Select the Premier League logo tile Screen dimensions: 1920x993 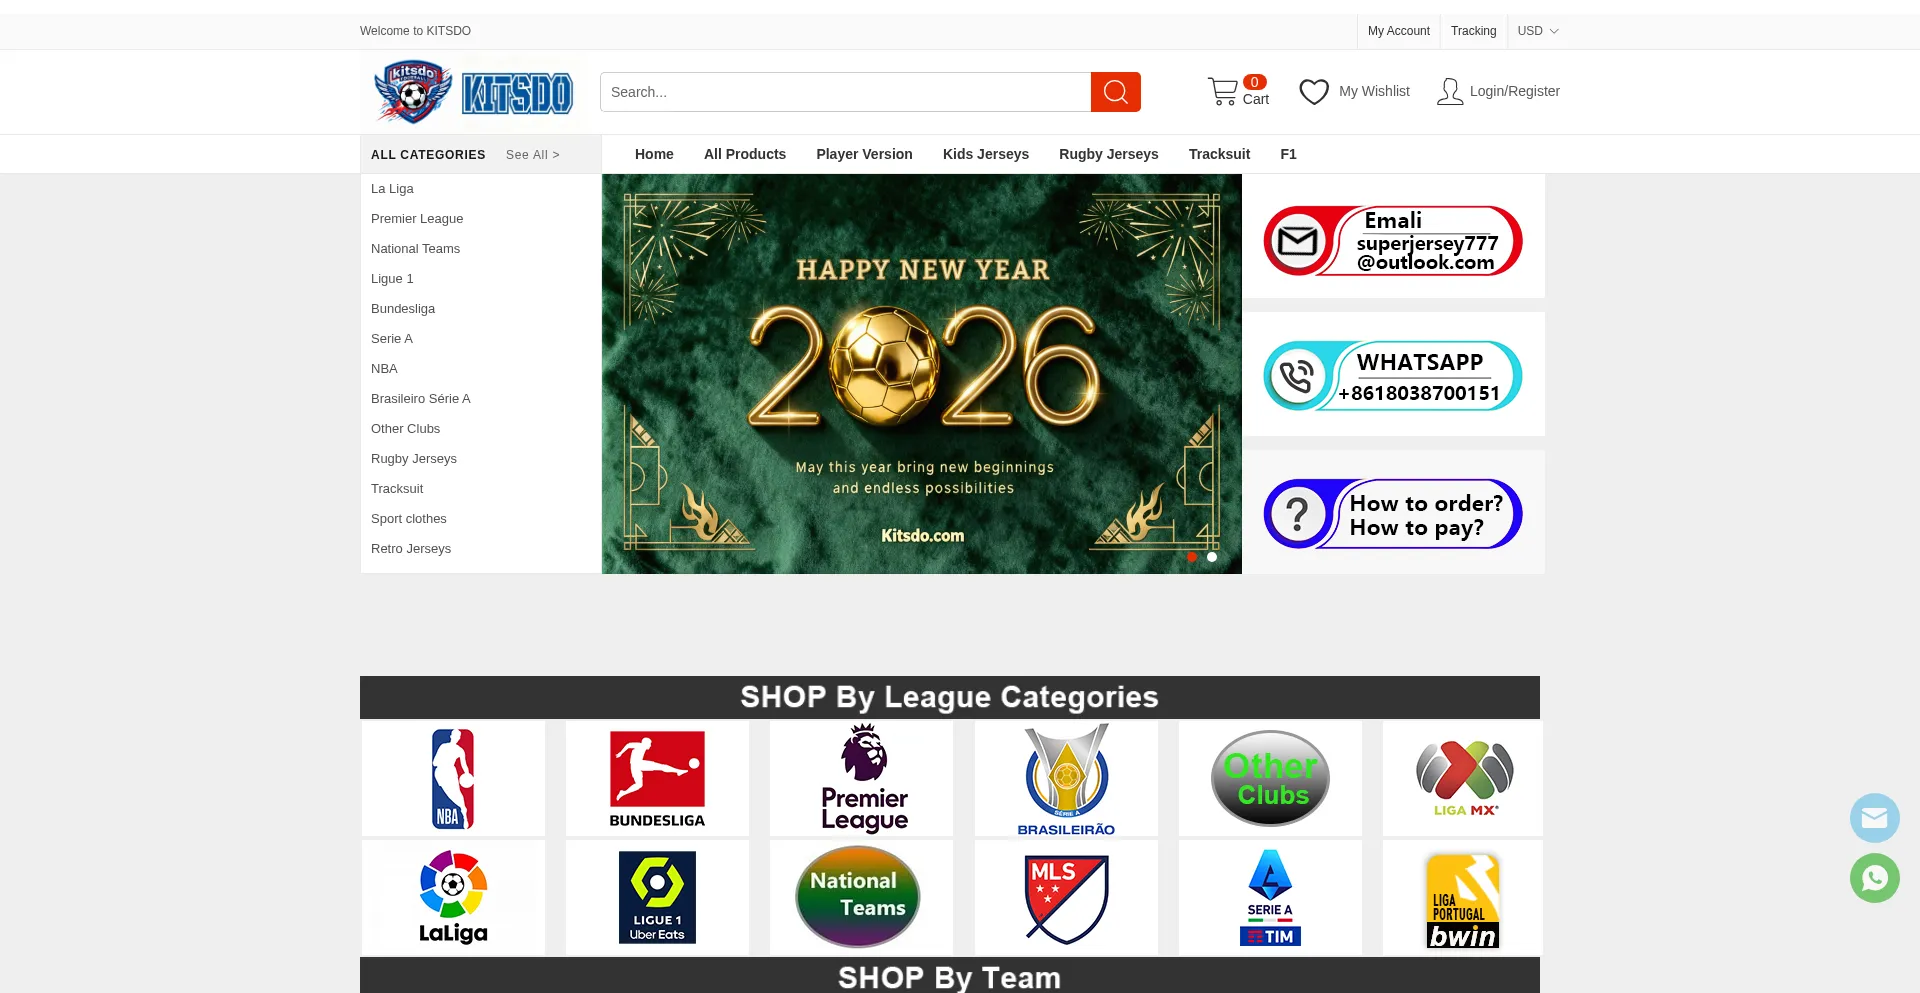(862, 778)
